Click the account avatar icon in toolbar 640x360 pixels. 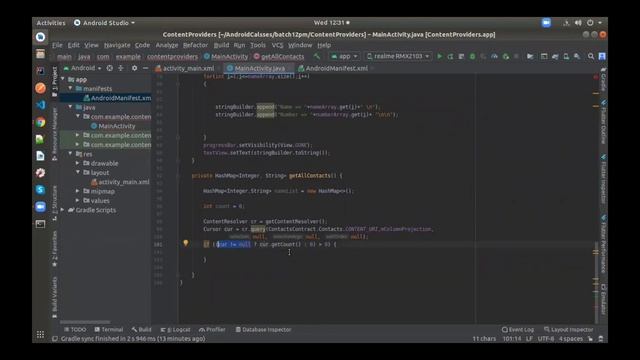coord(602,56)
